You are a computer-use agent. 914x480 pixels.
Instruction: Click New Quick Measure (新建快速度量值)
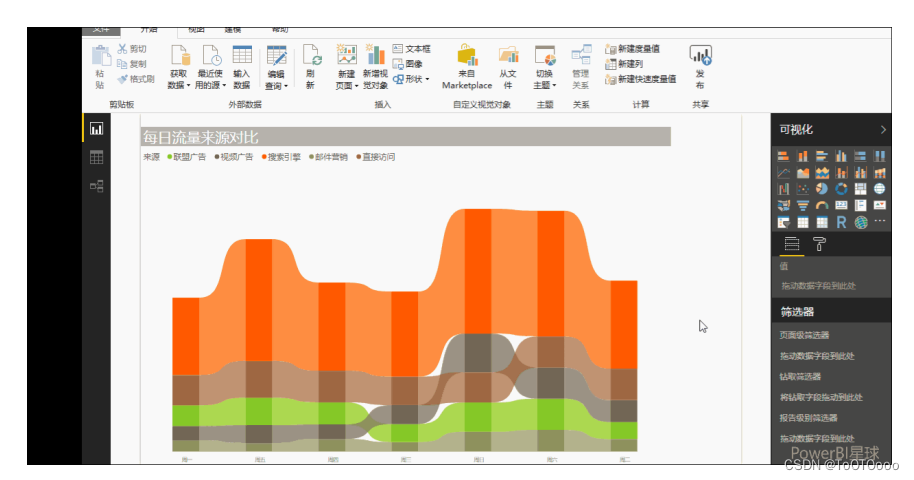coord(641,79)
